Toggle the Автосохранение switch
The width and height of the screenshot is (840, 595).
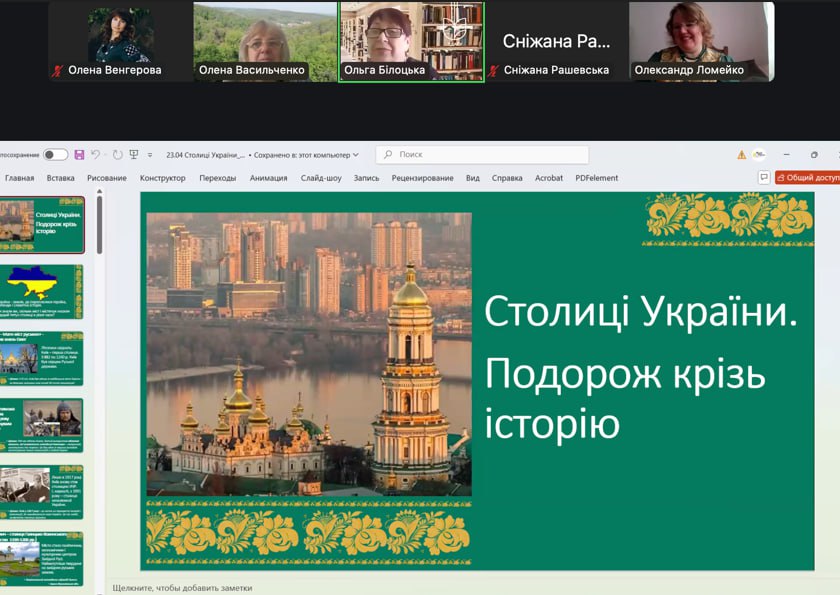click(55, 155)
